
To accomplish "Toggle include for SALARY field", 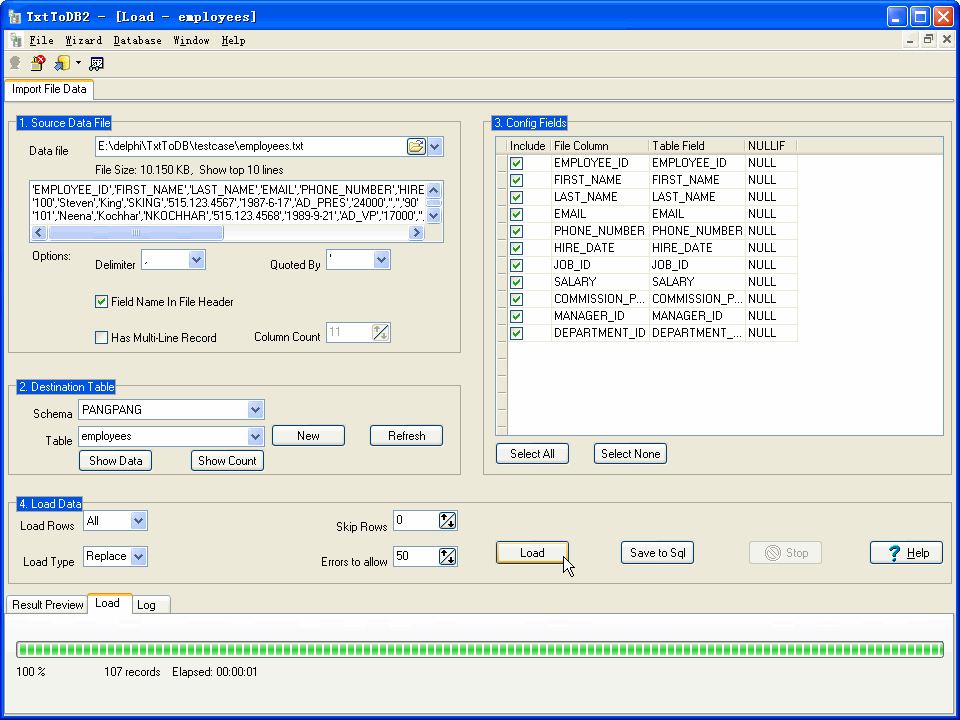I will coord(517,282).
